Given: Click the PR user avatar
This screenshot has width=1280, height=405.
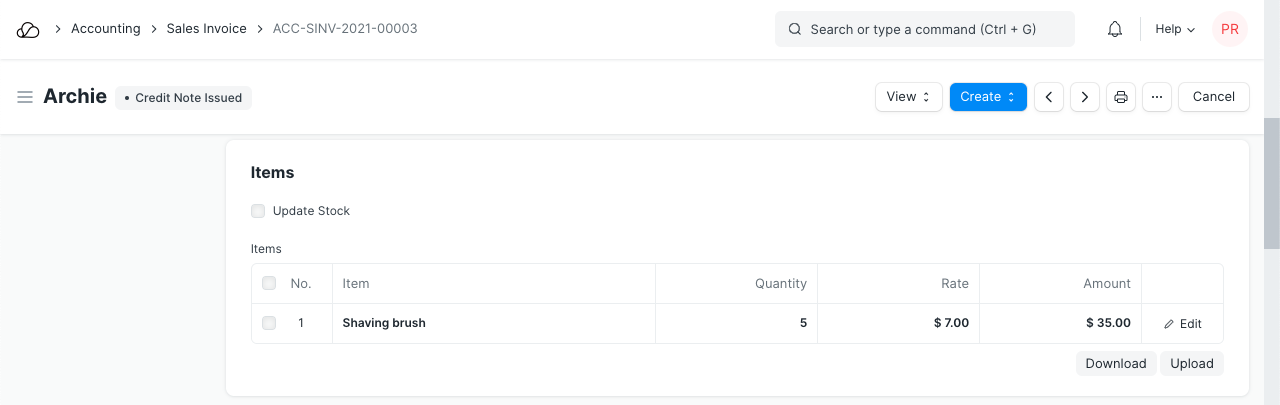Looking at the screenshot, I should click(1229, 30).
